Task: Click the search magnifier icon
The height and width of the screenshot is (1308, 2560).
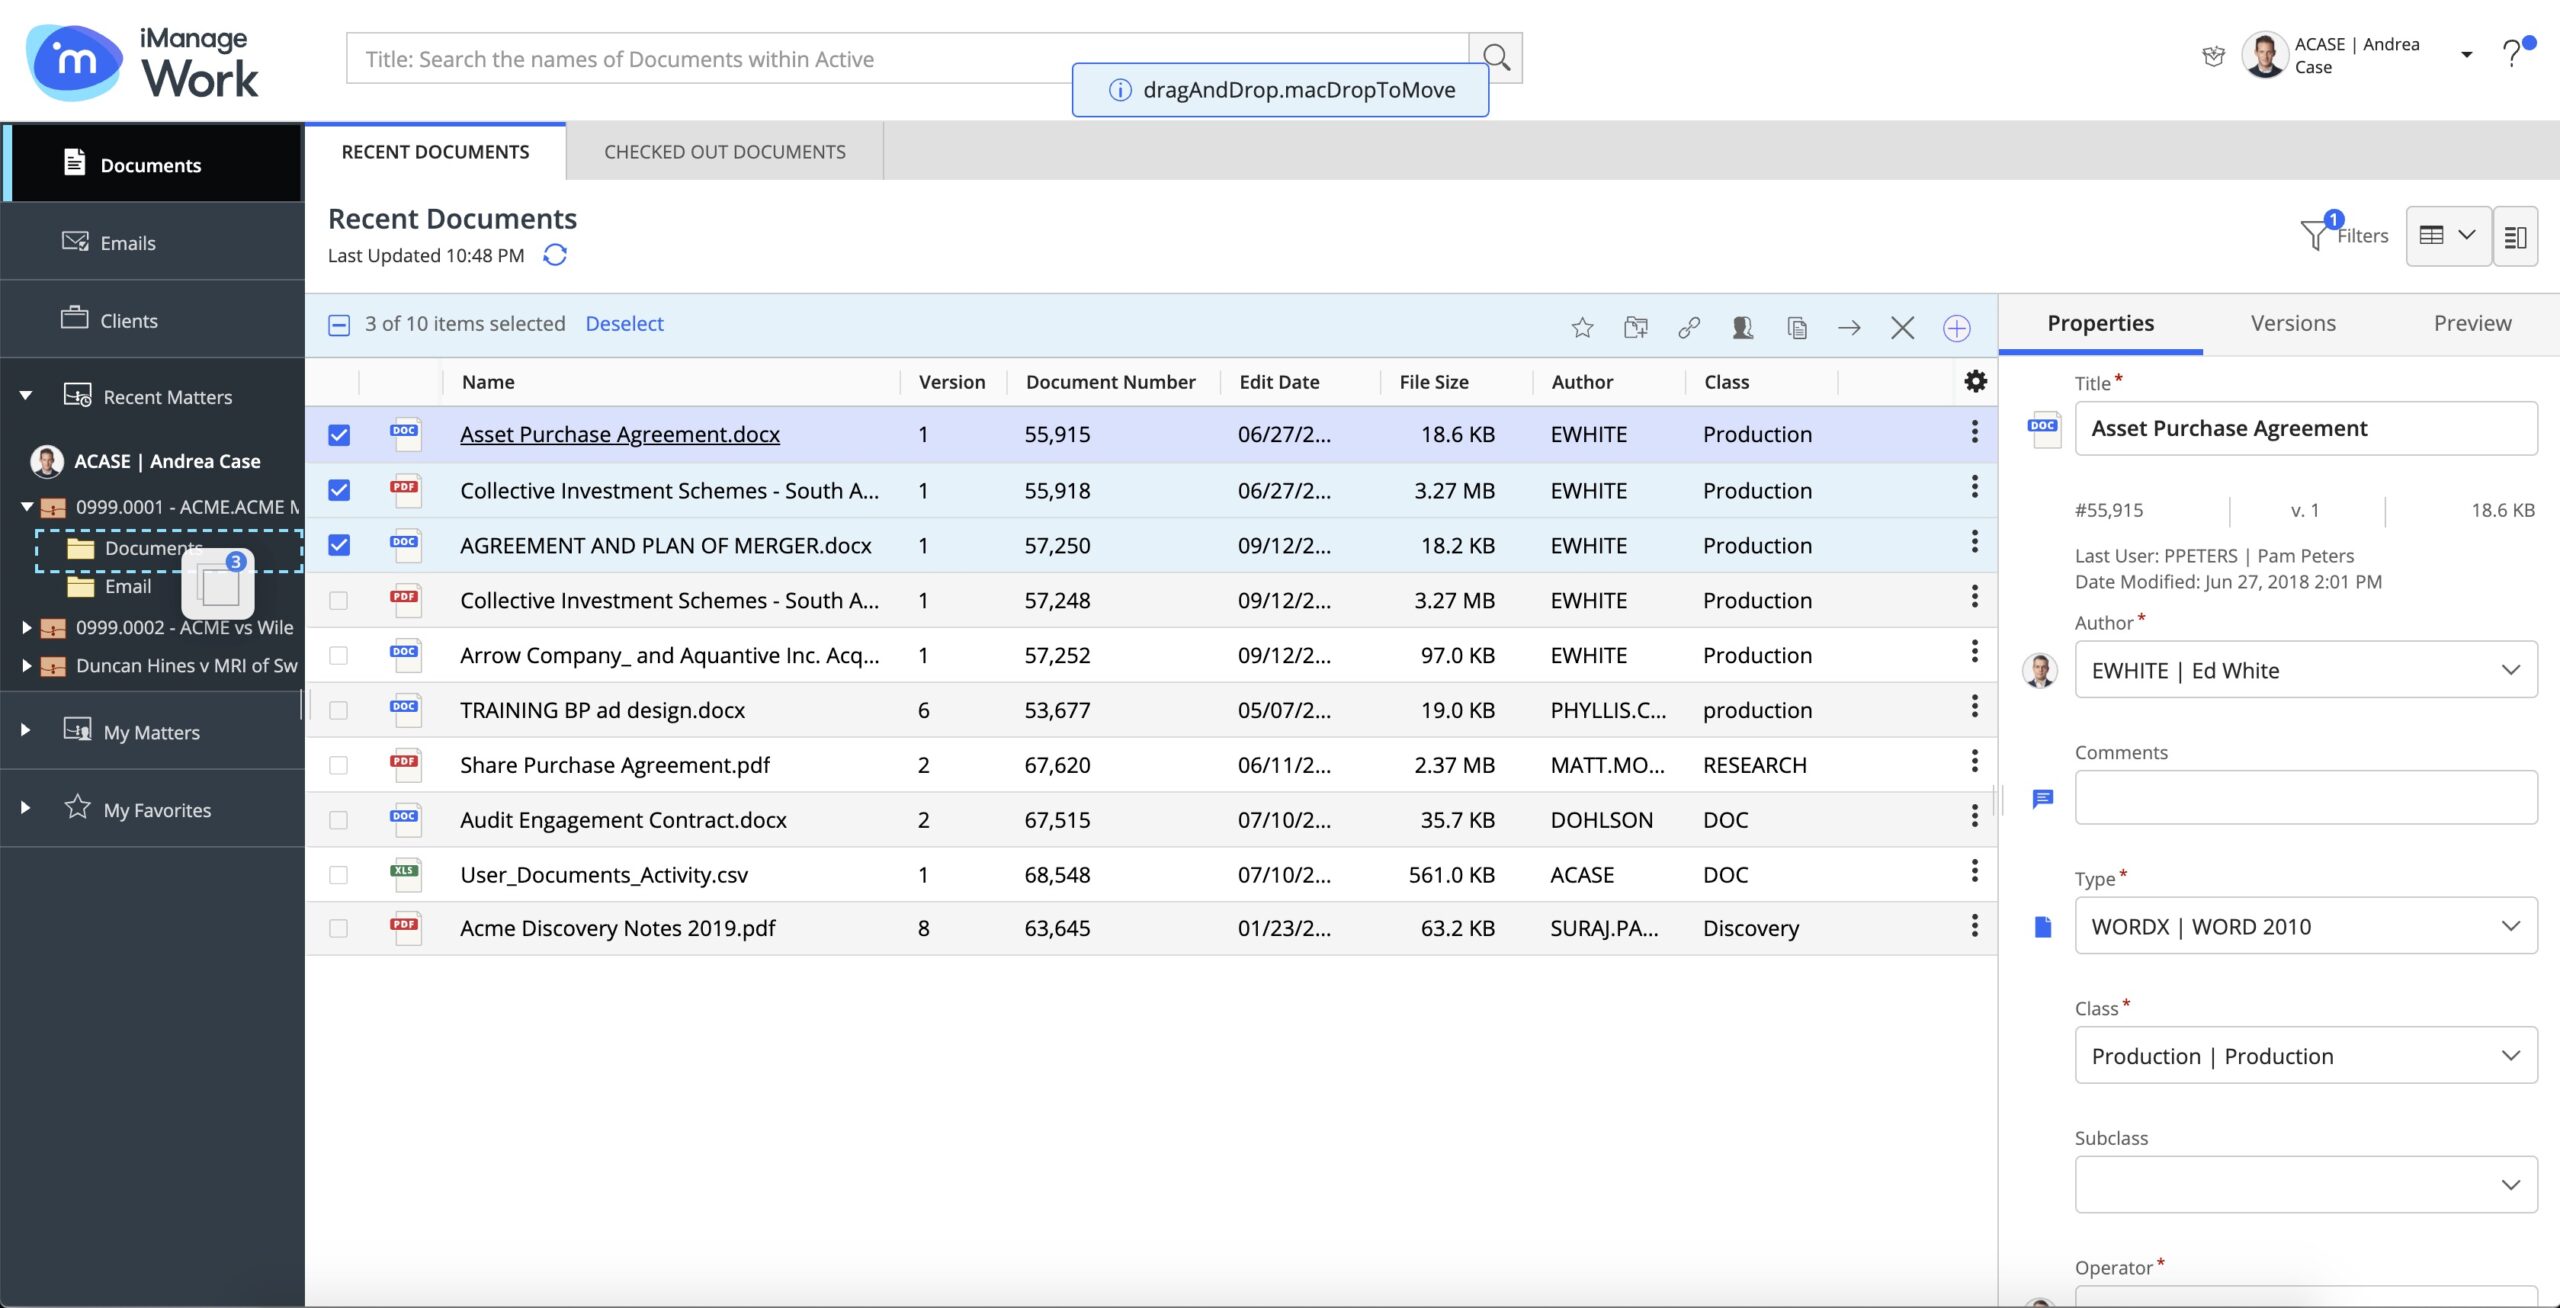Action: click(x=1496, y=58)
